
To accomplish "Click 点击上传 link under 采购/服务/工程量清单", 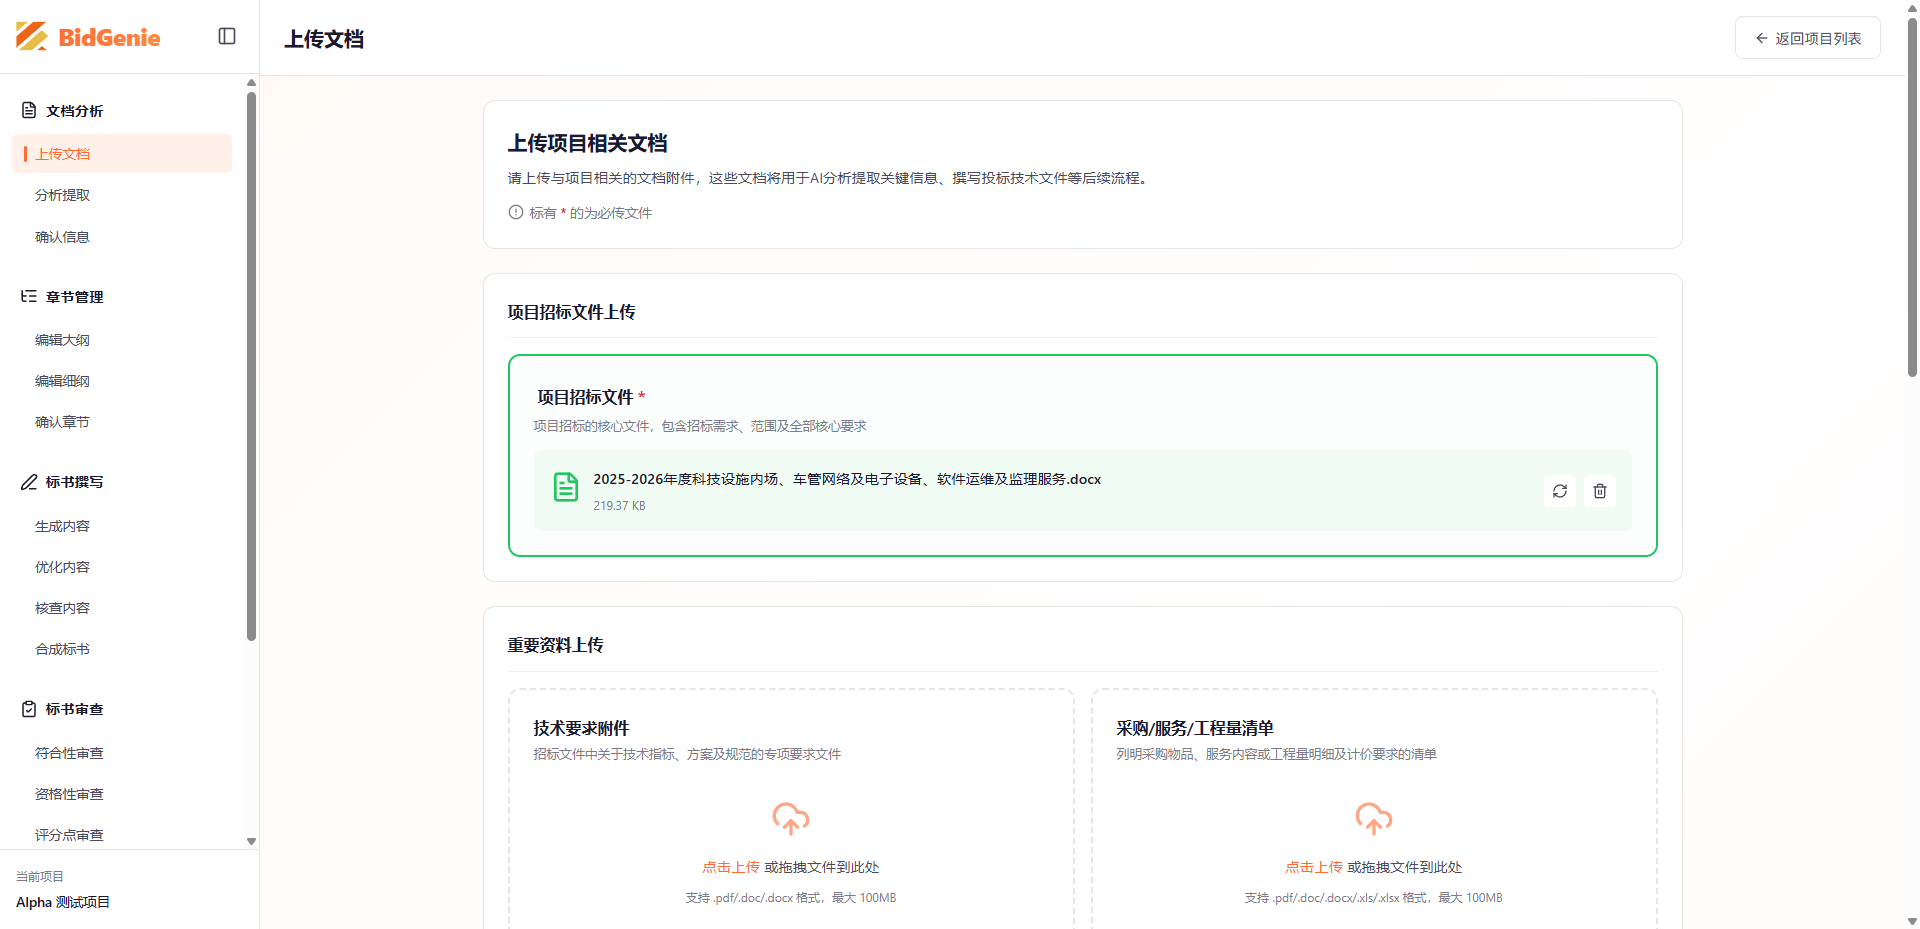I will pyautogui.click(x=1313, y=867).
